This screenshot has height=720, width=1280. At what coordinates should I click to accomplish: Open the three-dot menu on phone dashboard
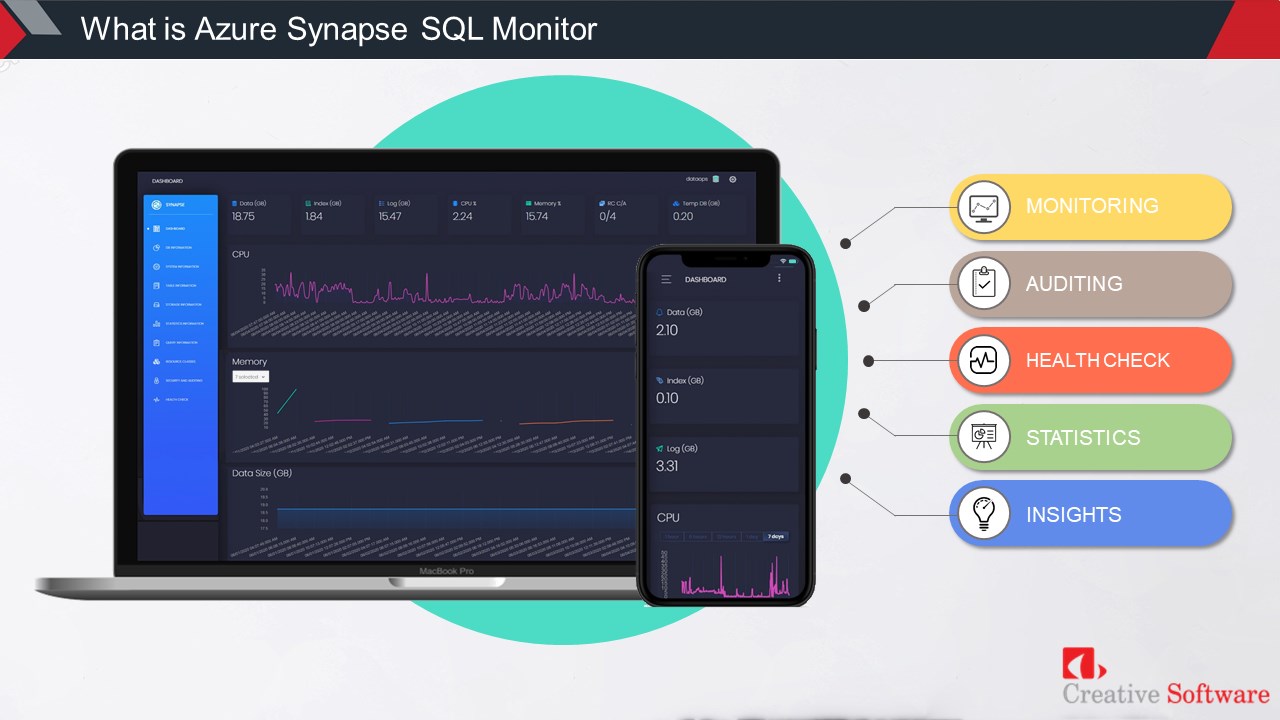pyautogui.click(x=779, y=278)
